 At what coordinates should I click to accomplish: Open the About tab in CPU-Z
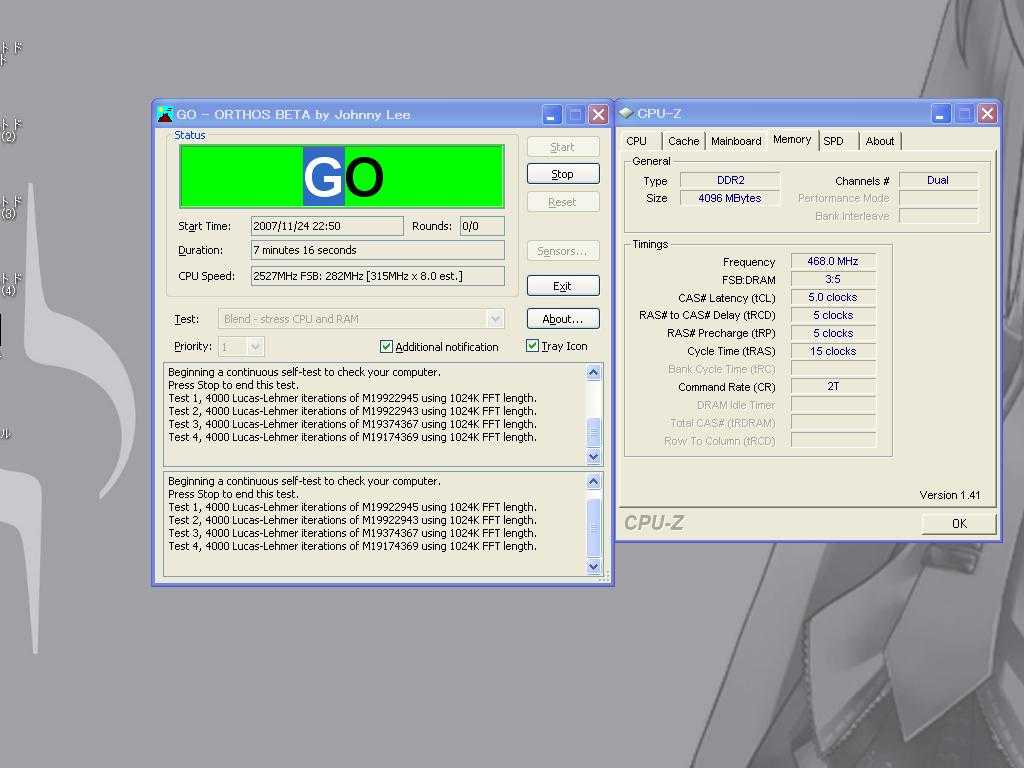880,141
